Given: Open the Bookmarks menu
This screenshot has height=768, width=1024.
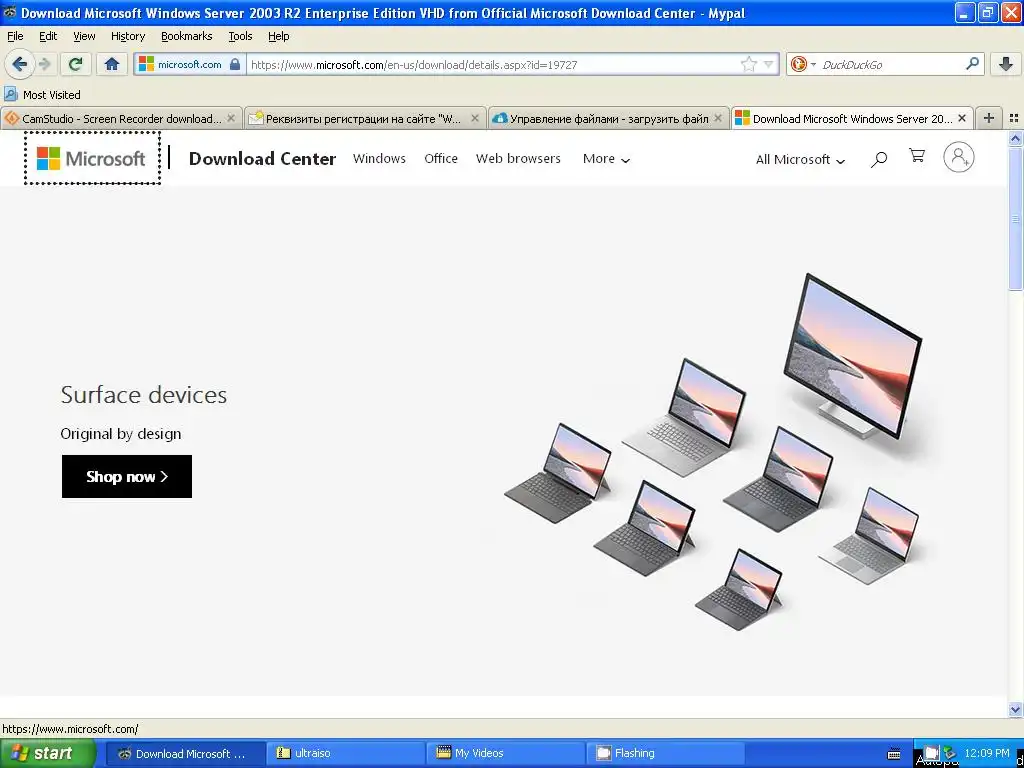Looking at the screenshot, I should pyautogui.click(x=187, y=36).
